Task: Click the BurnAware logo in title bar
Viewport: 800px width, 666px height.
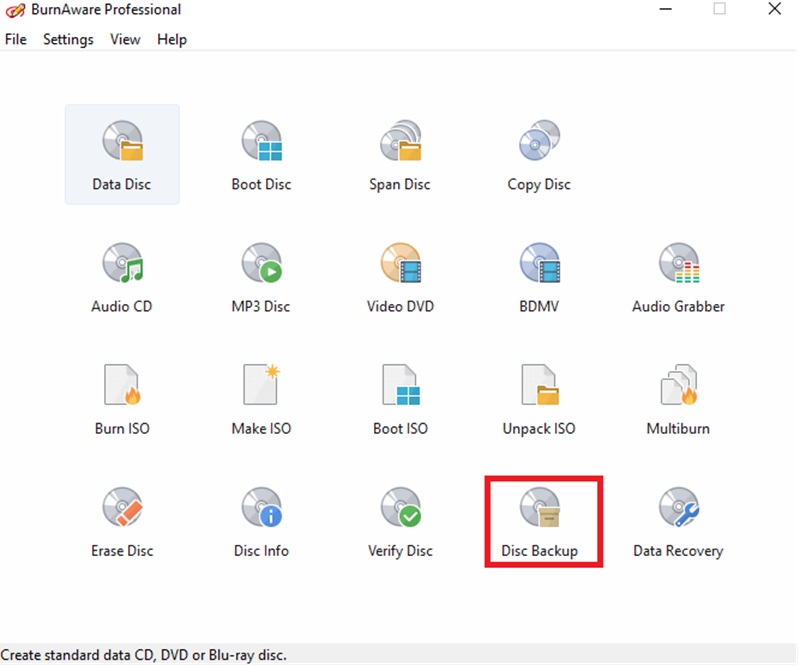Action: coord(15,10)
